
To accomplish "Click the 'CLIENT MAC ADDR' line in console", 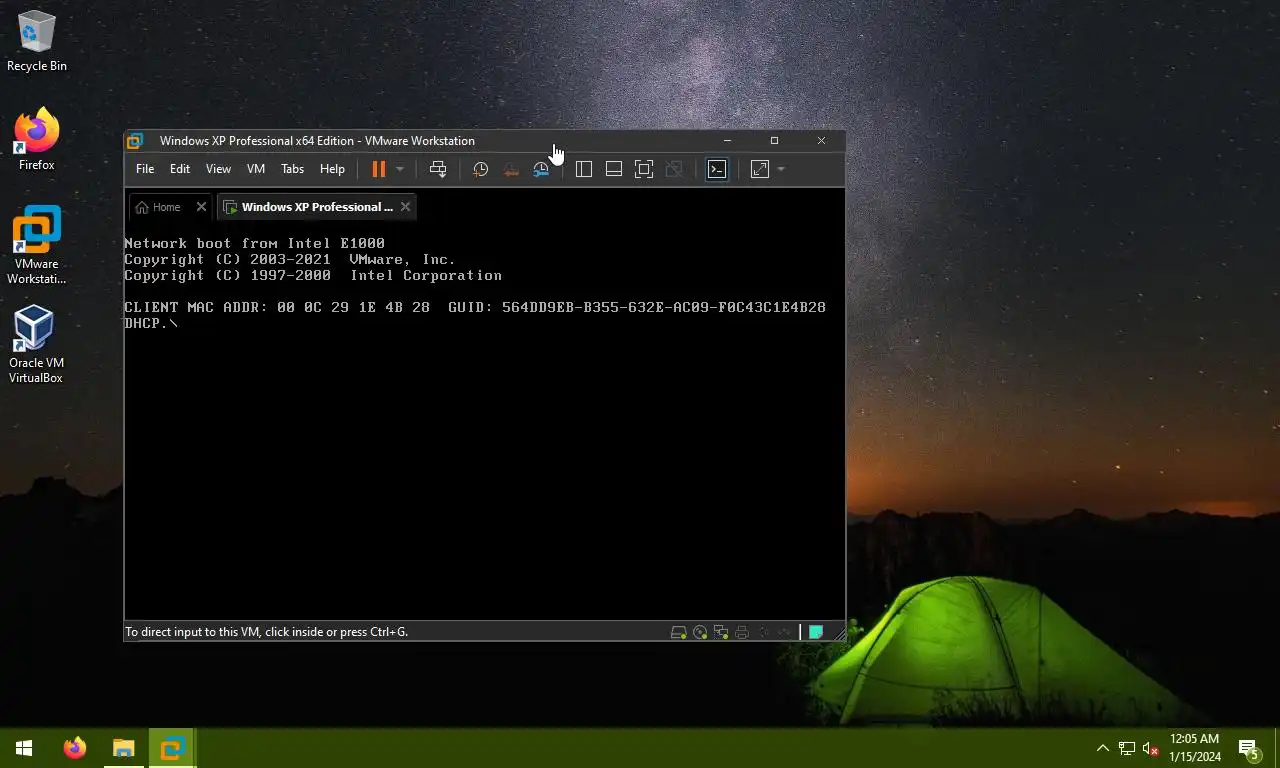I will (x=475, y=307).
